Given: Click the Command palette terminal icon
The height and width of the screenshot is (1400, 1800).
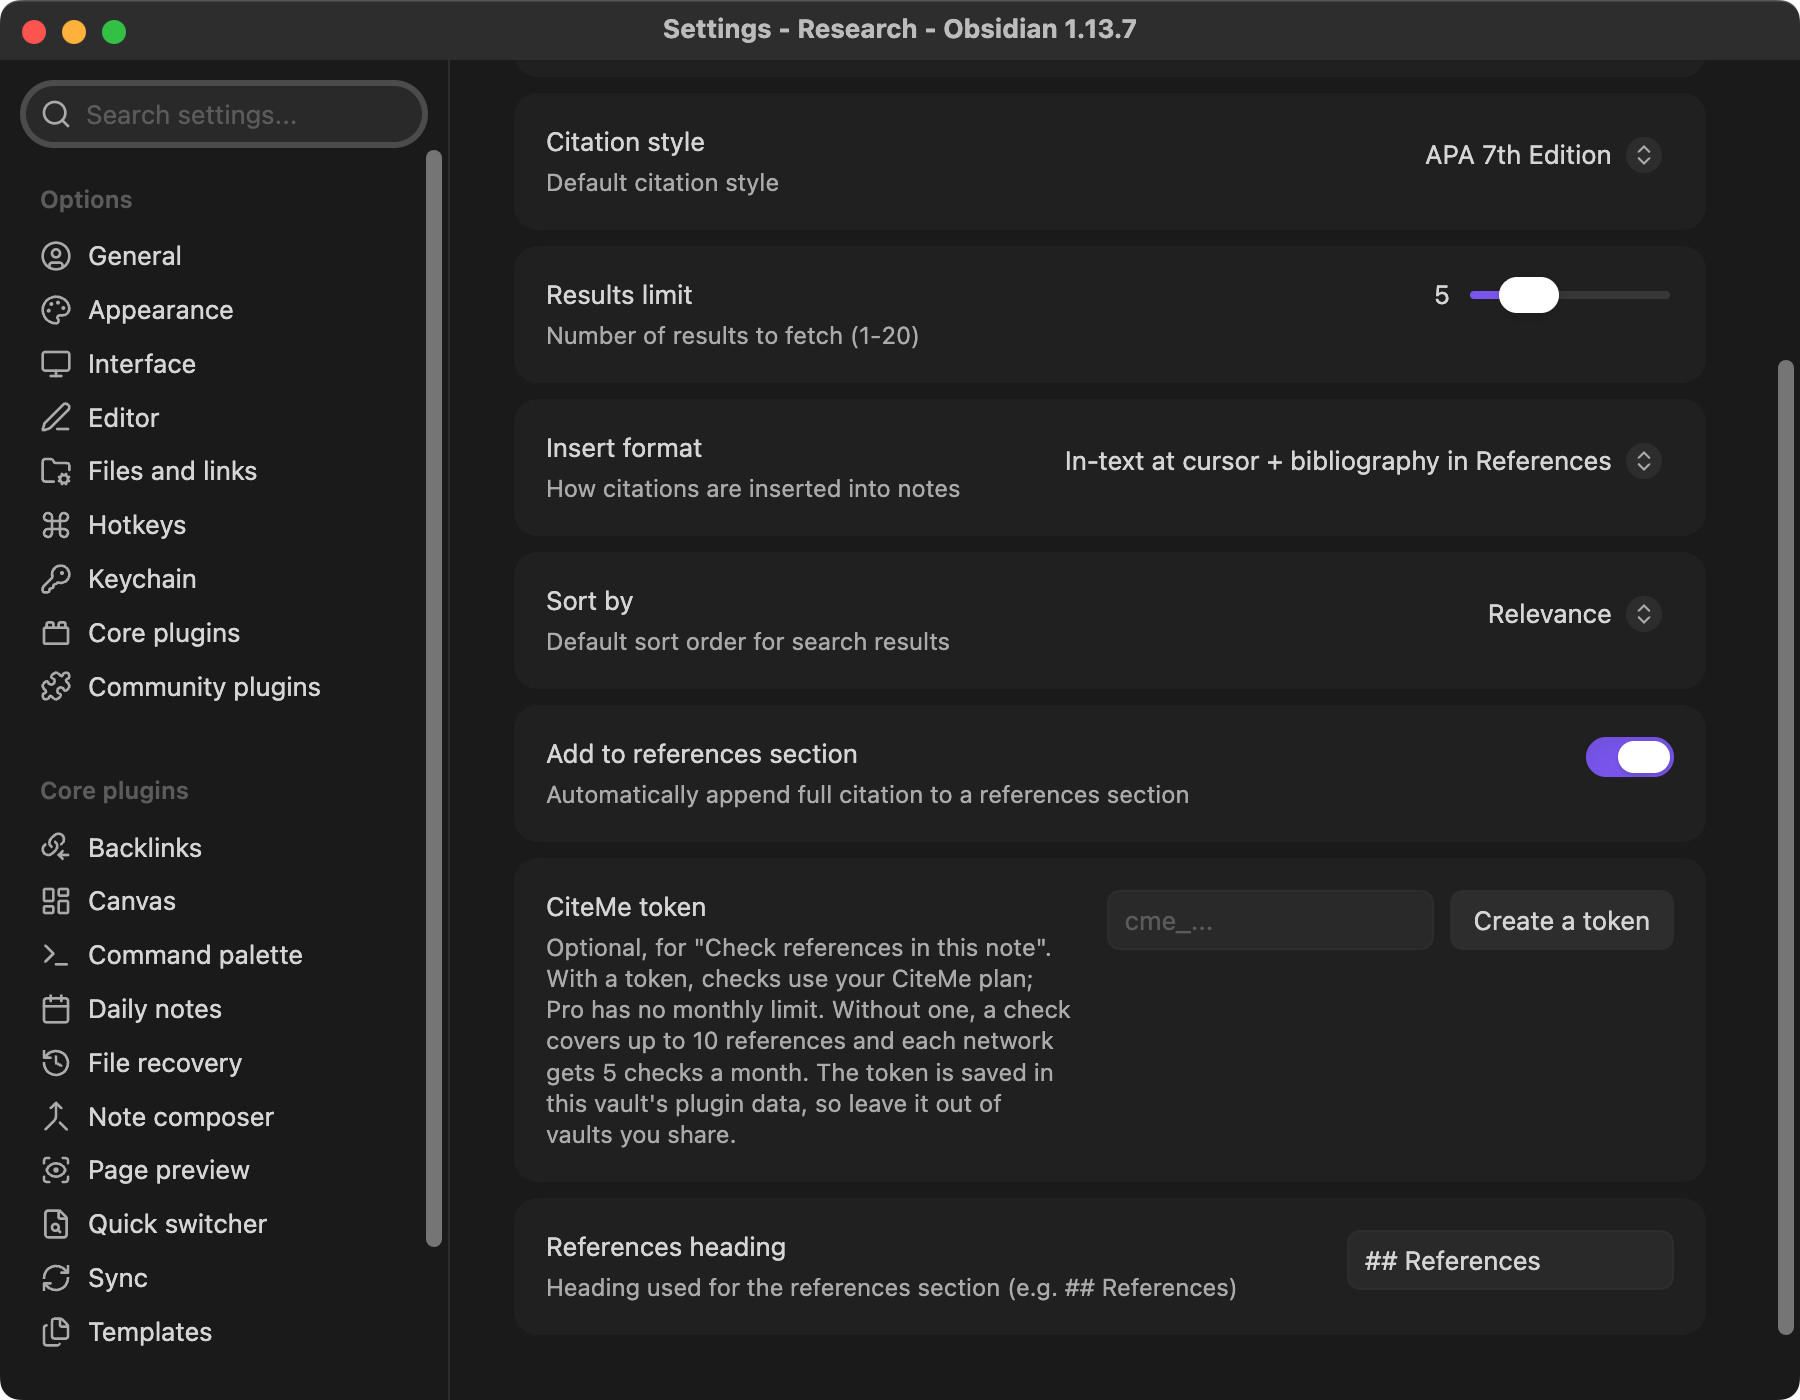Looking at the screenshot, I should [x=56, y=955].
